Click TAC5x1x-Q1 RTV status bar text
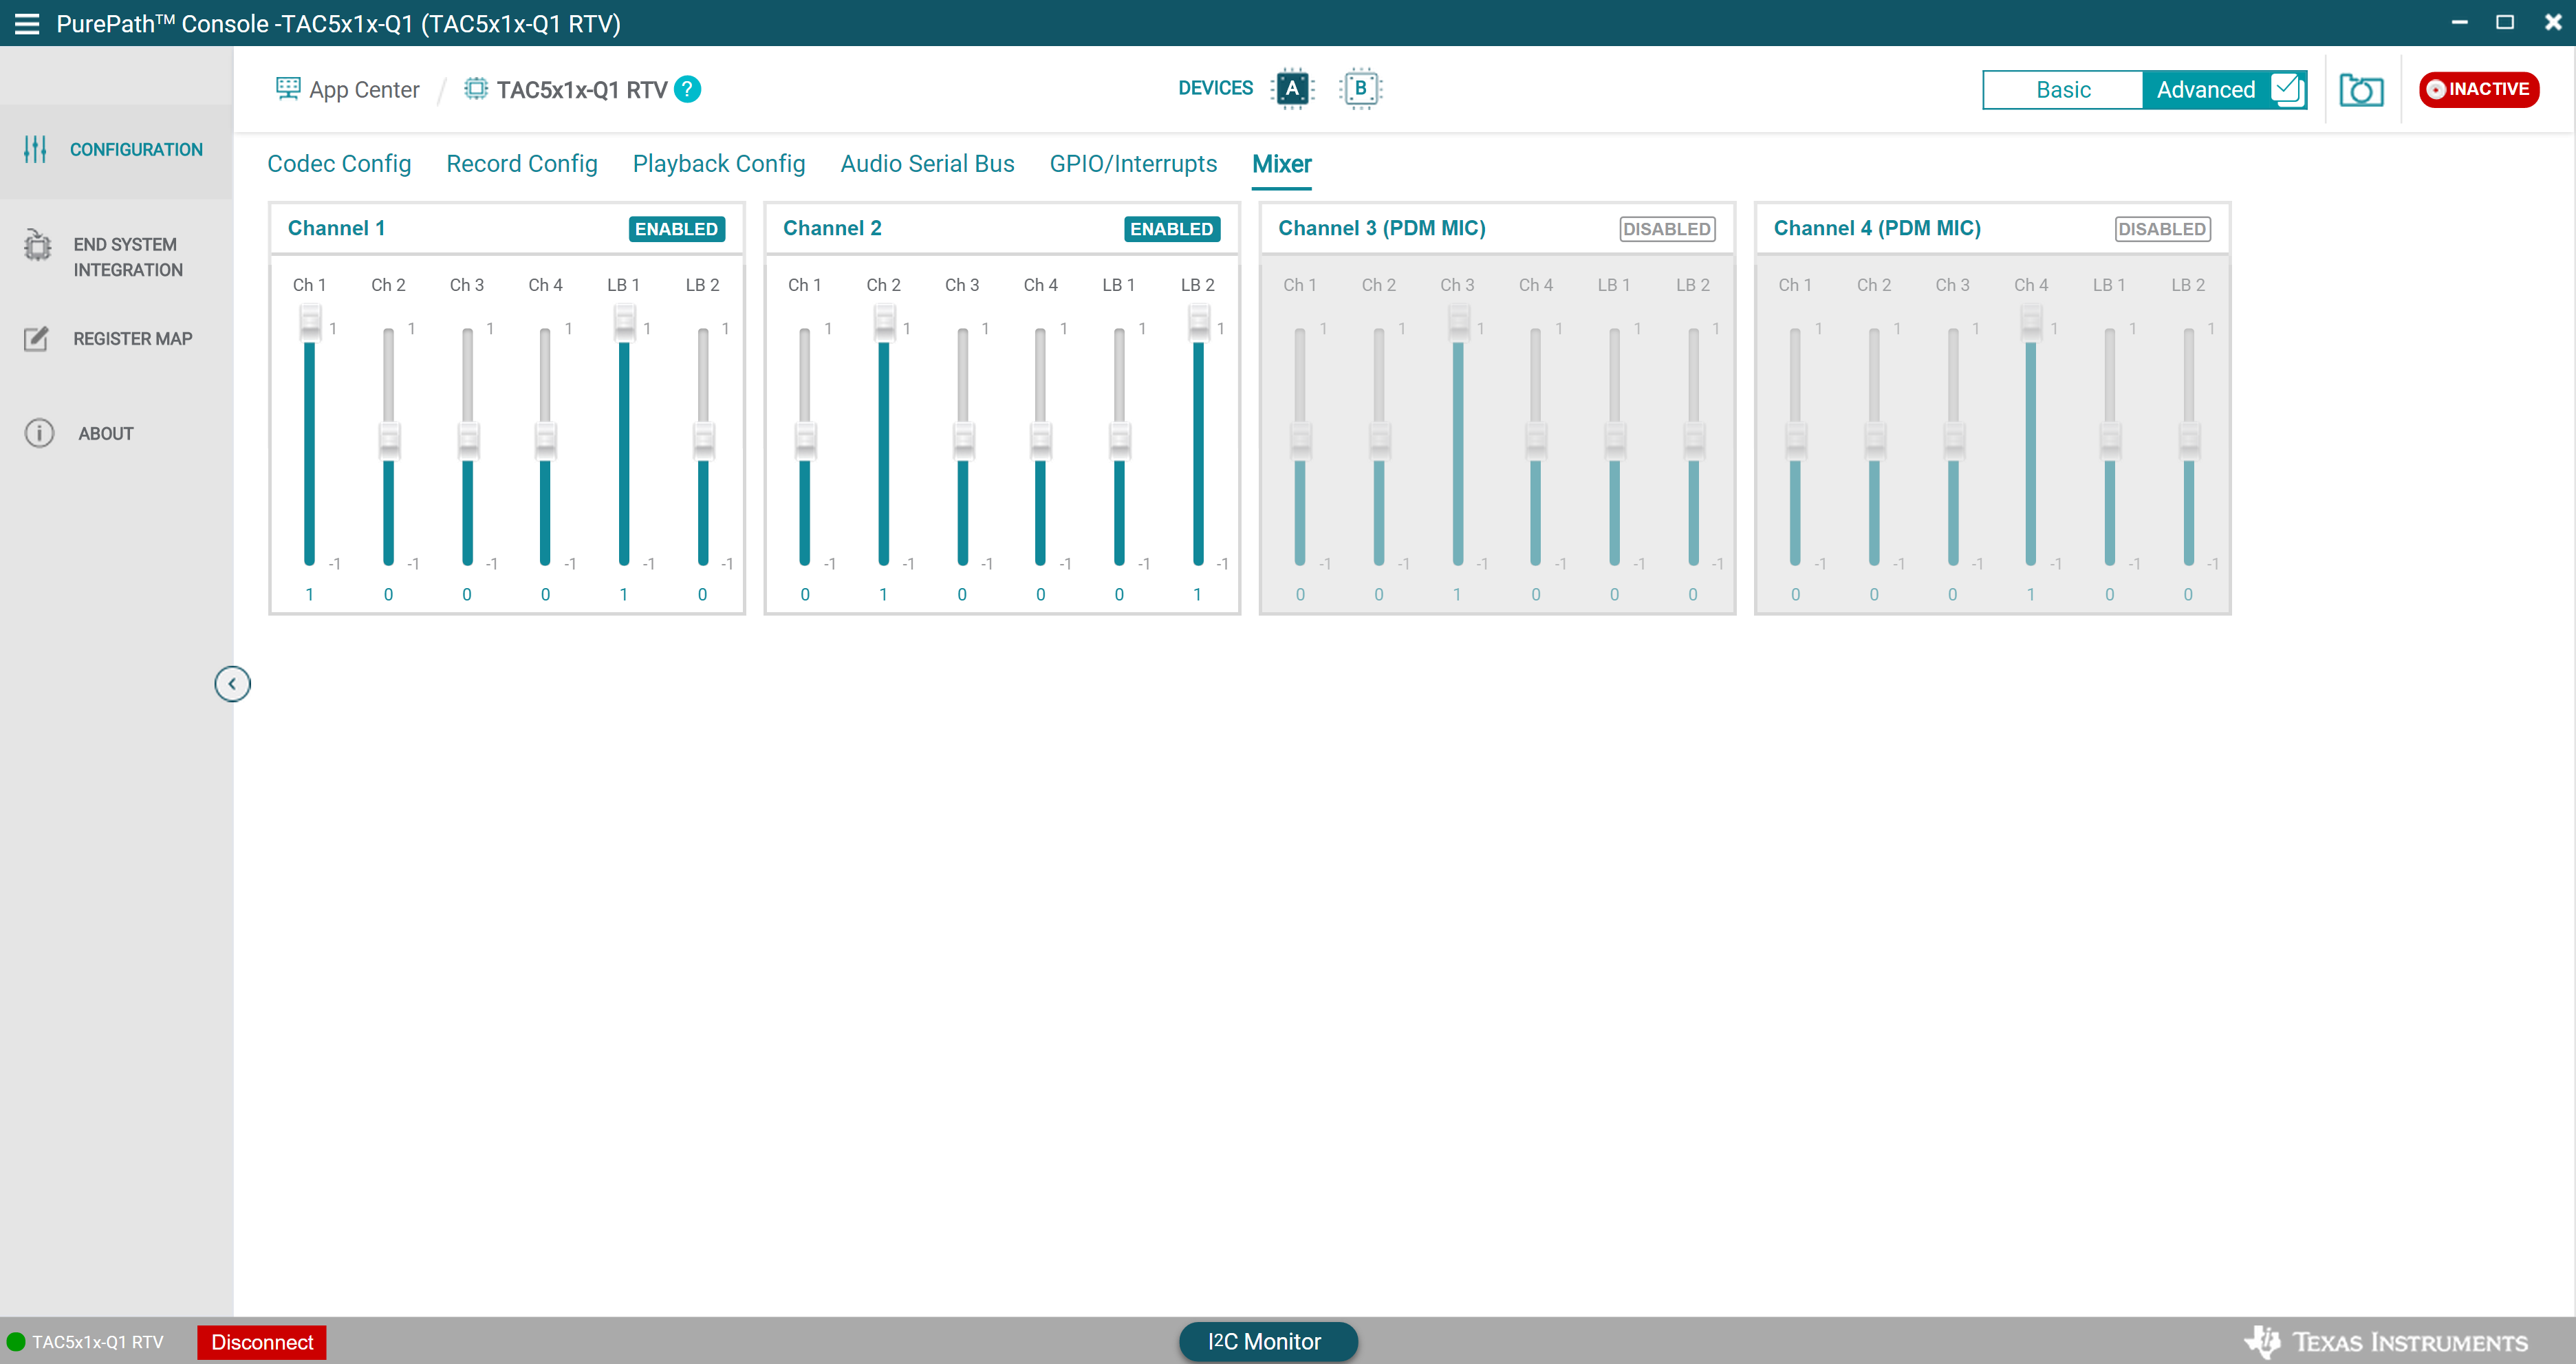Image resolution: width=2576 pixels, height=1364 pixels. 98,1342
